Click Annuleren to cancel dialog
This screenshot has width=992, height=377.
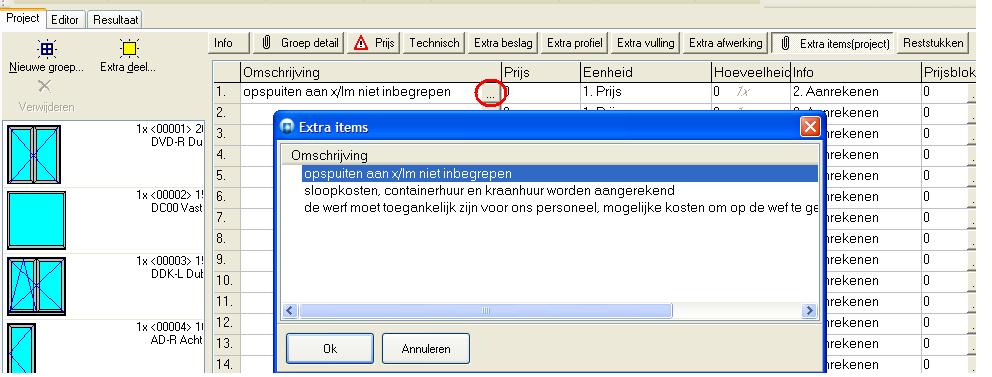coord(426,349)
